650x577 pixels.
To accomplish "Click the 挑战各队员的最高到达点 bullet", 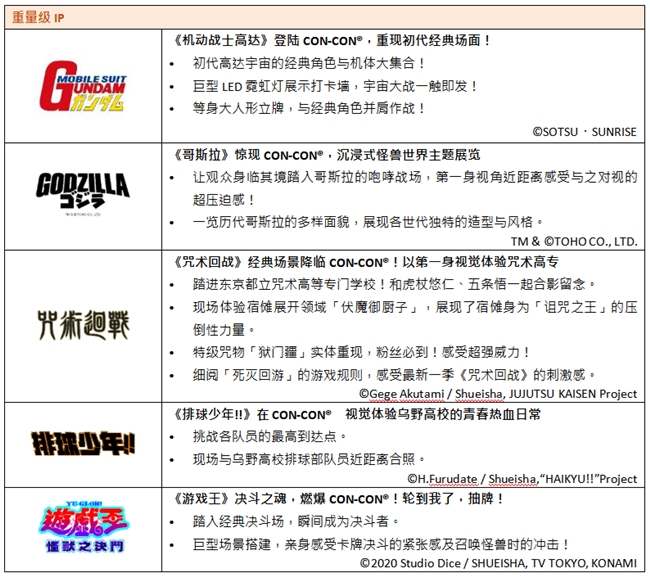I will tap(270, 436).
